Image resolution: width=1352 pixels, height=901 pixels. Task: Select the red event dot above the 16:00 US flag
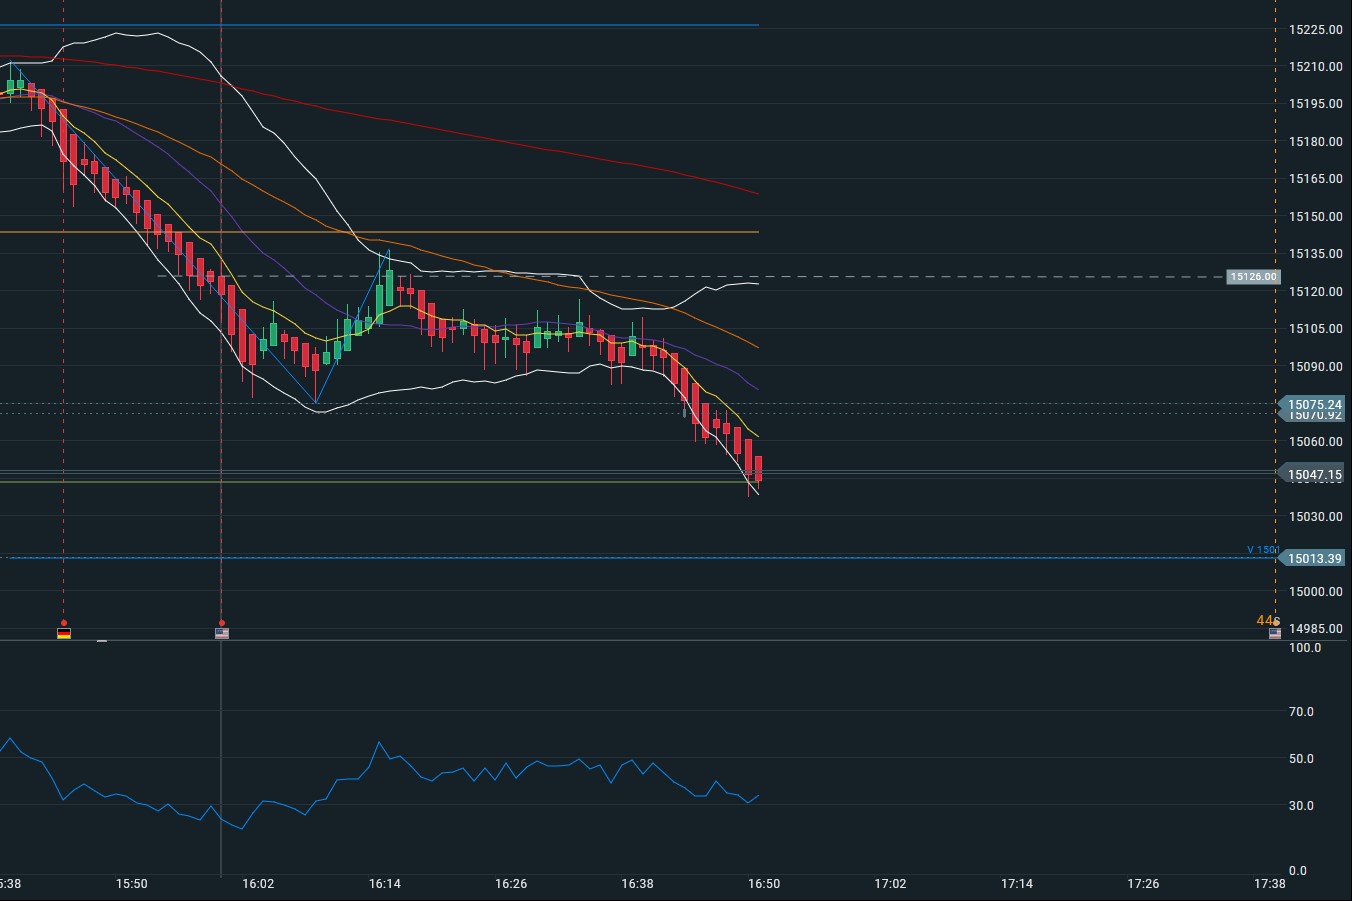point(222,623)
